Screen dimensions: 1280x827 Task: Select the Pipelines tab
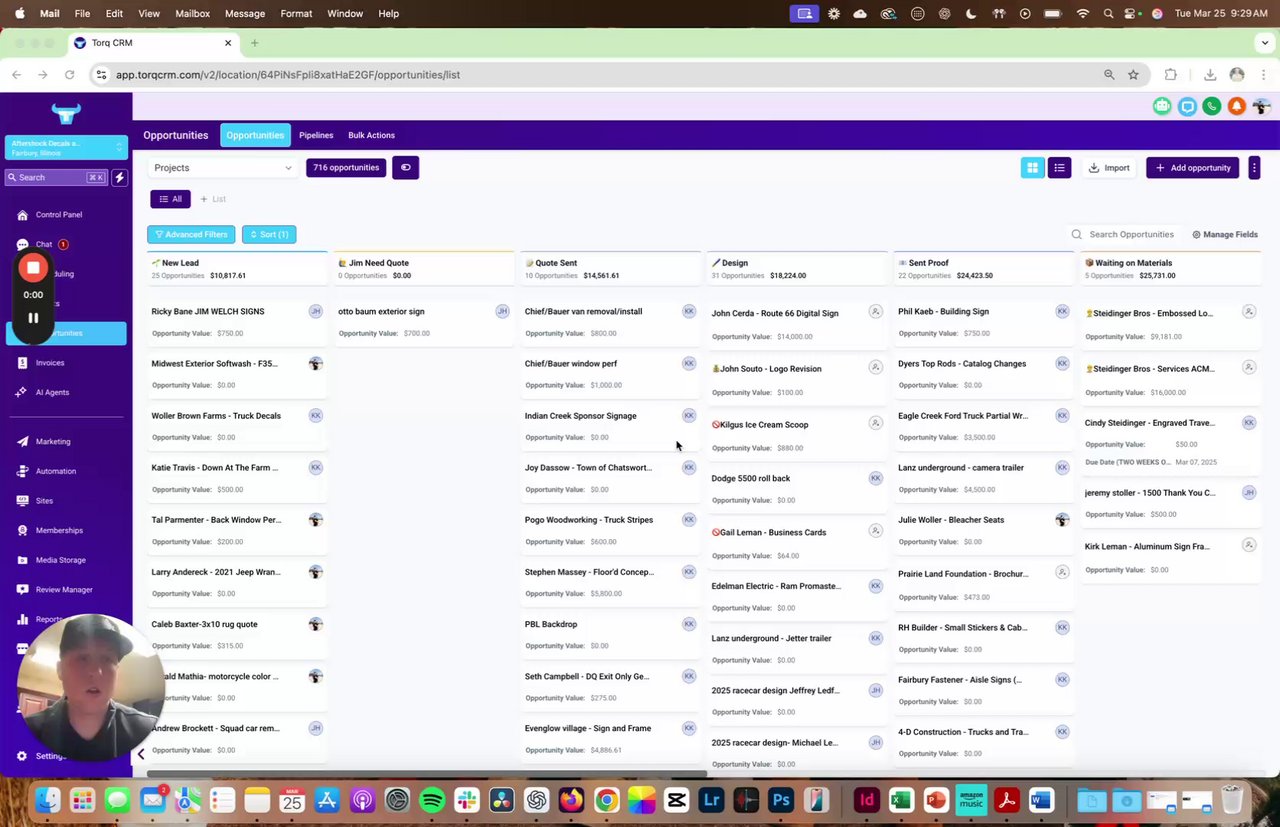pos(316,135)
